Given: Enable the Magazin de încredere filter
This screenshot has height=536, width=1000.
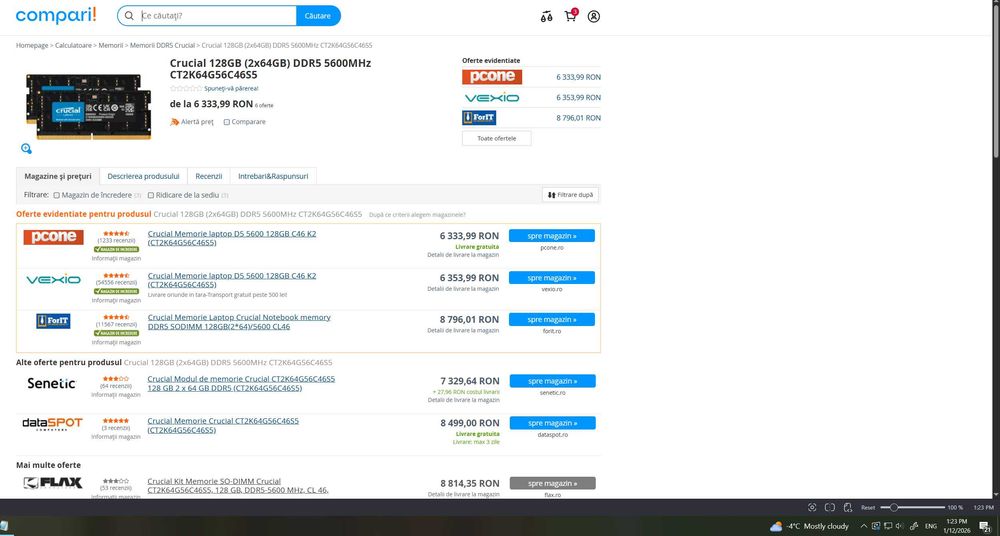Looking at the screenshot, I should [x=57, y=195].
